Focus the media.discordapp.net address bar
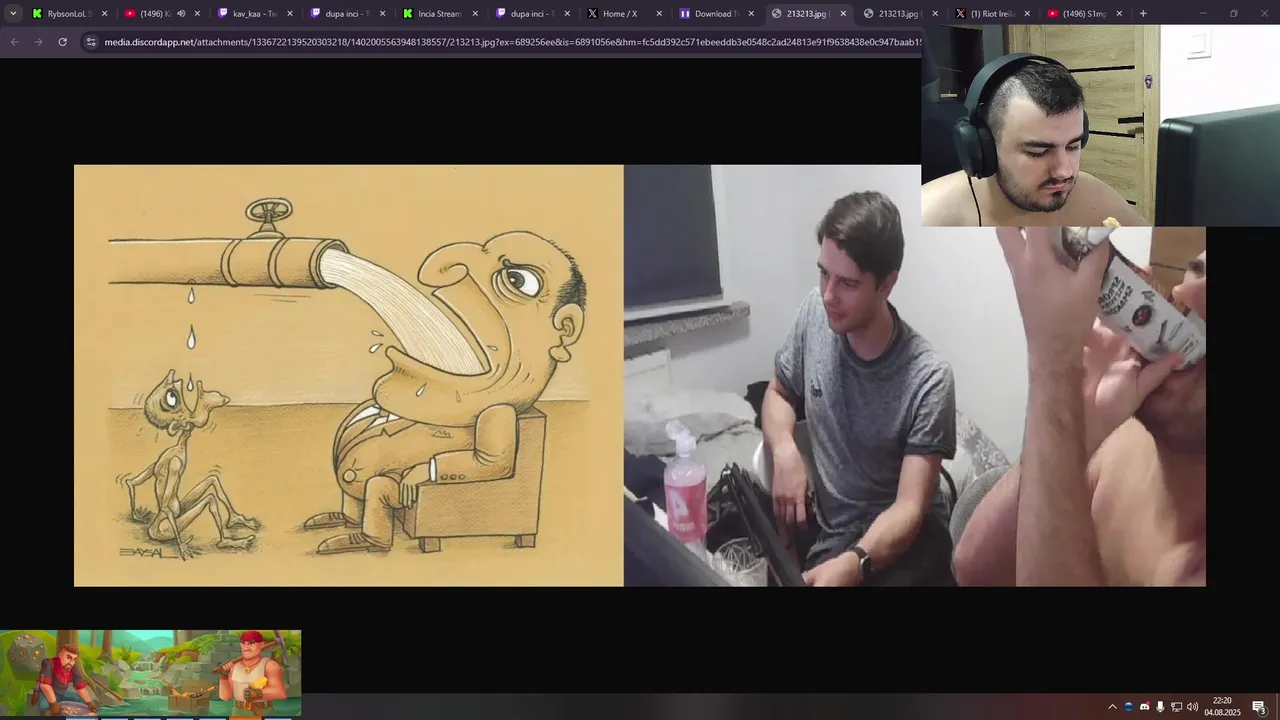The height and width of the screenshot is (720, 1280). coord(510,42)
